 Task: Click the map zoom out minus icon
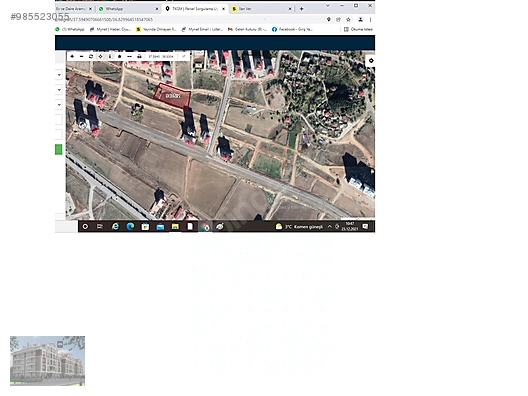(81, 57)
